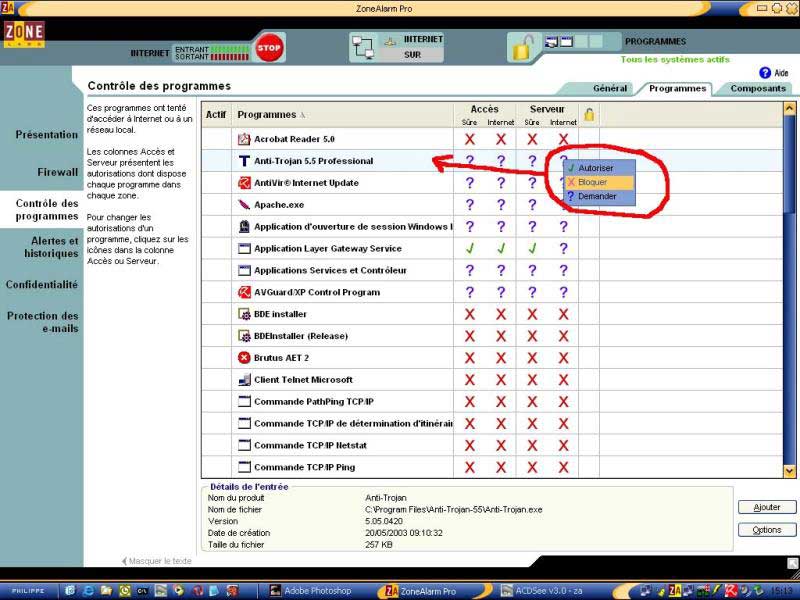Toggle Commande PathPing TCP/IP Accès Internet permission
The width and height of the screenshot is (800, 600).
pyautogui.click(x=501, y=402)
